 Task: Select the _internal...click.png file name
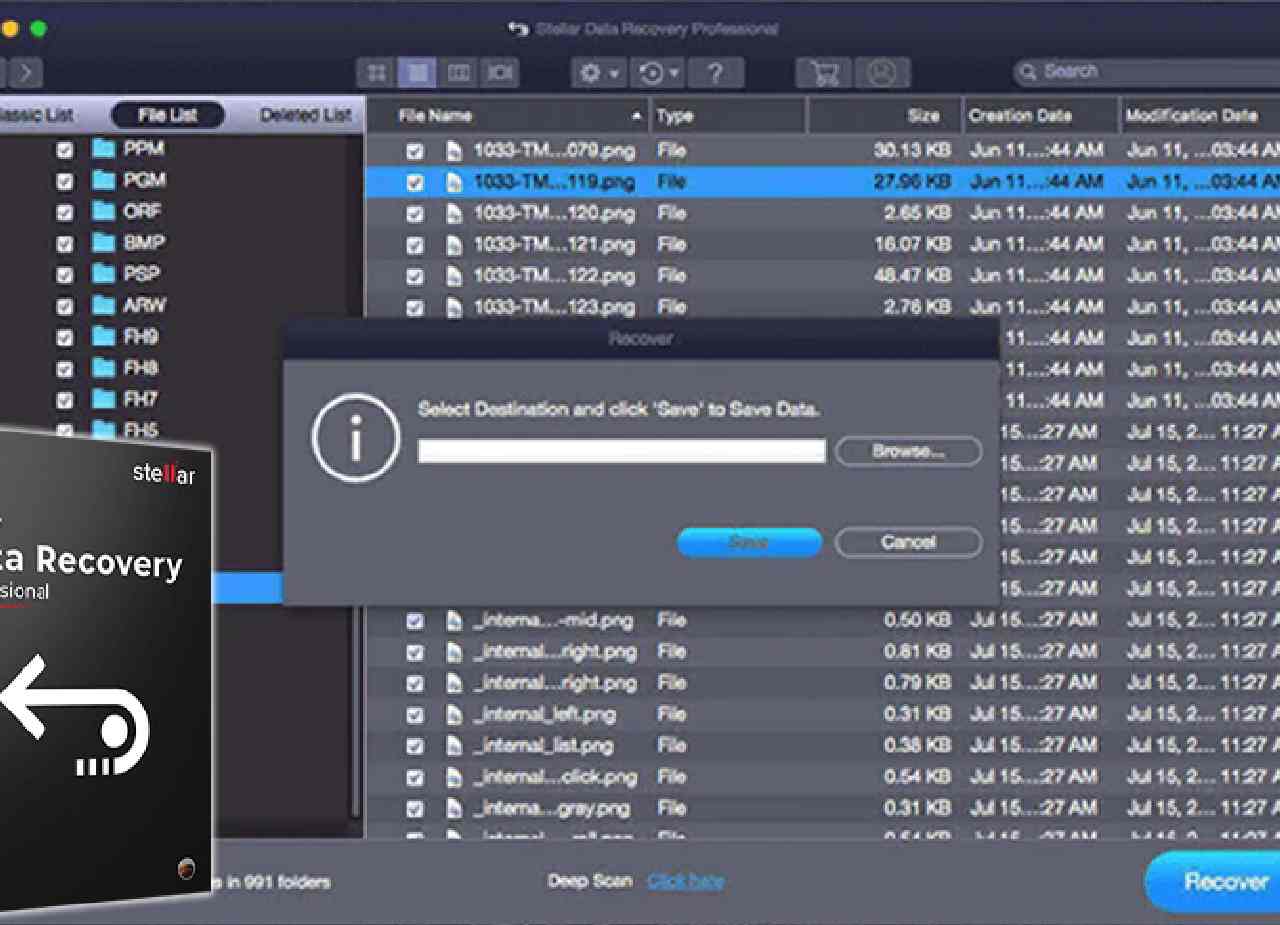555,777
